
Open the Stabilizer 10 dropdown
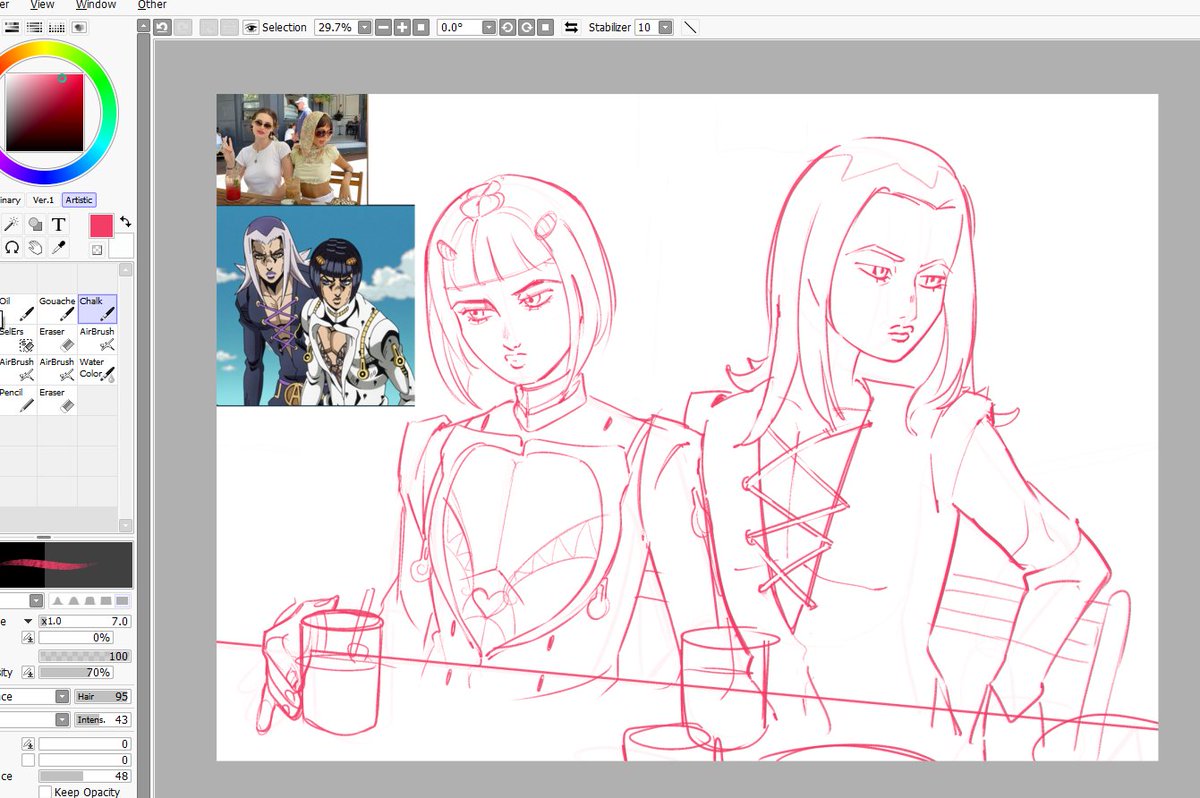coord(666,27)
